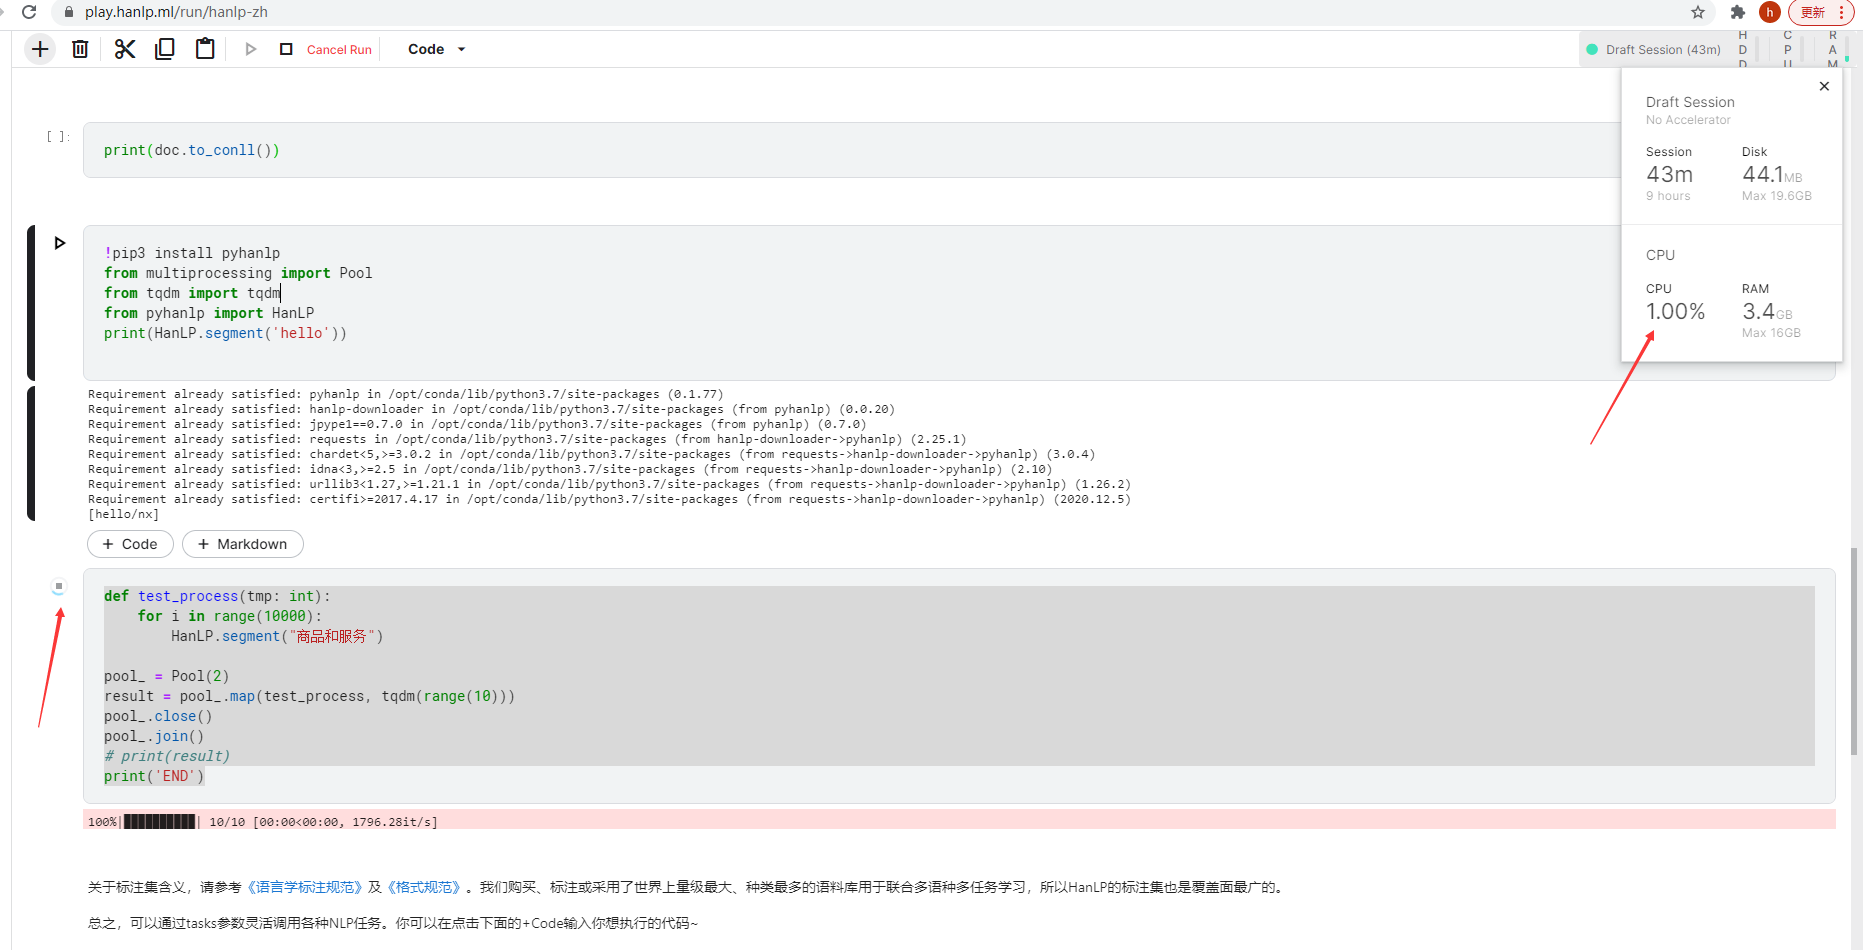The height and width of the screenshot is (950, 1863).
Task: Click the site lock icon in address bar
Action: (69, 12)
